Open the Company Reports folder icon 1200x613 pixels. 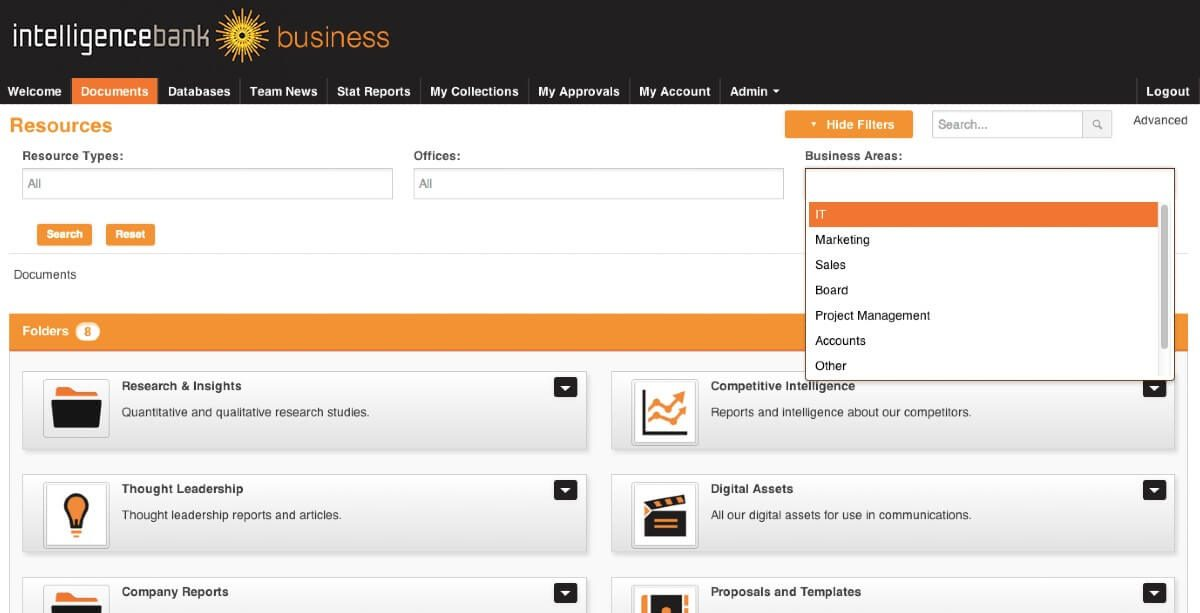click(76, 599)
